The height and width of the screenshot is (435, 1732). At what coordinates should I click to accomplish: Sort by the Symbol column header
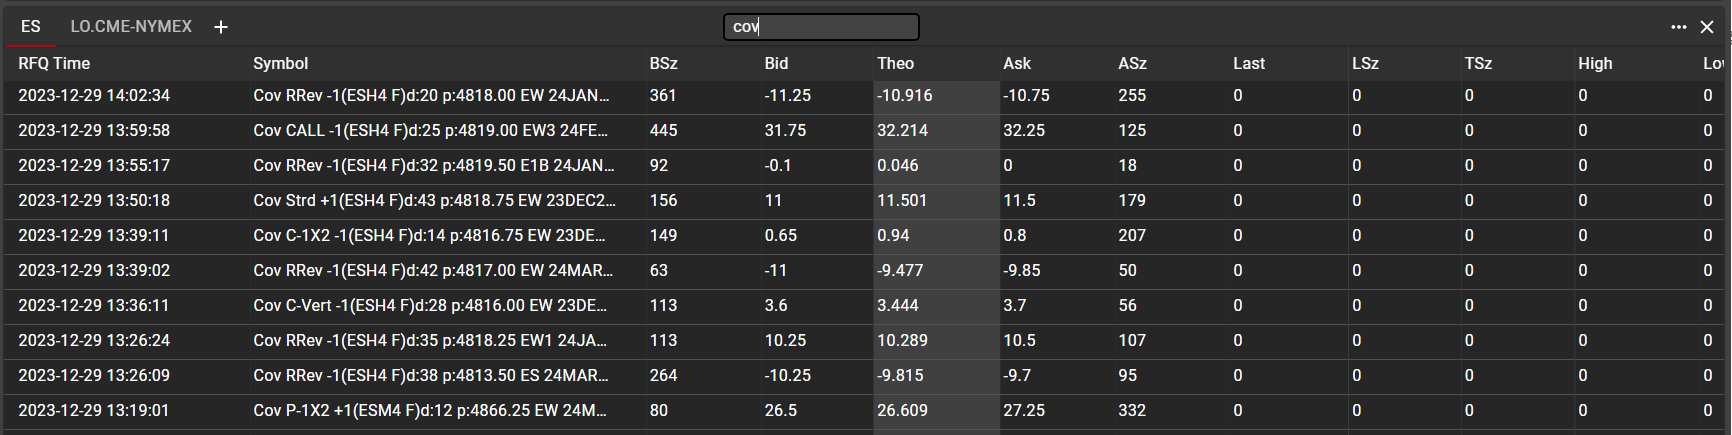(x=280, y=63)
